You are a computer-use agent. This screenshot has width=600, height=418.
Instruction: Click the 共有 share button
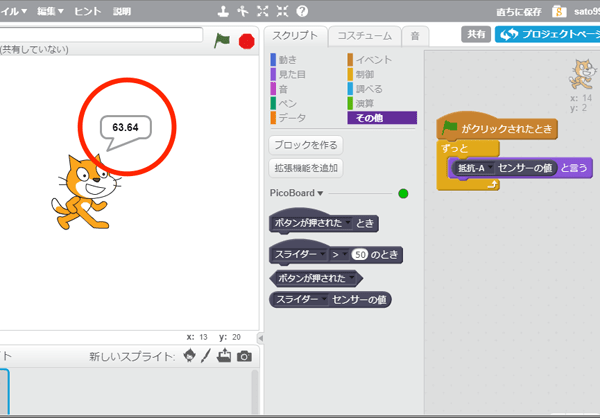coord(476,34)
